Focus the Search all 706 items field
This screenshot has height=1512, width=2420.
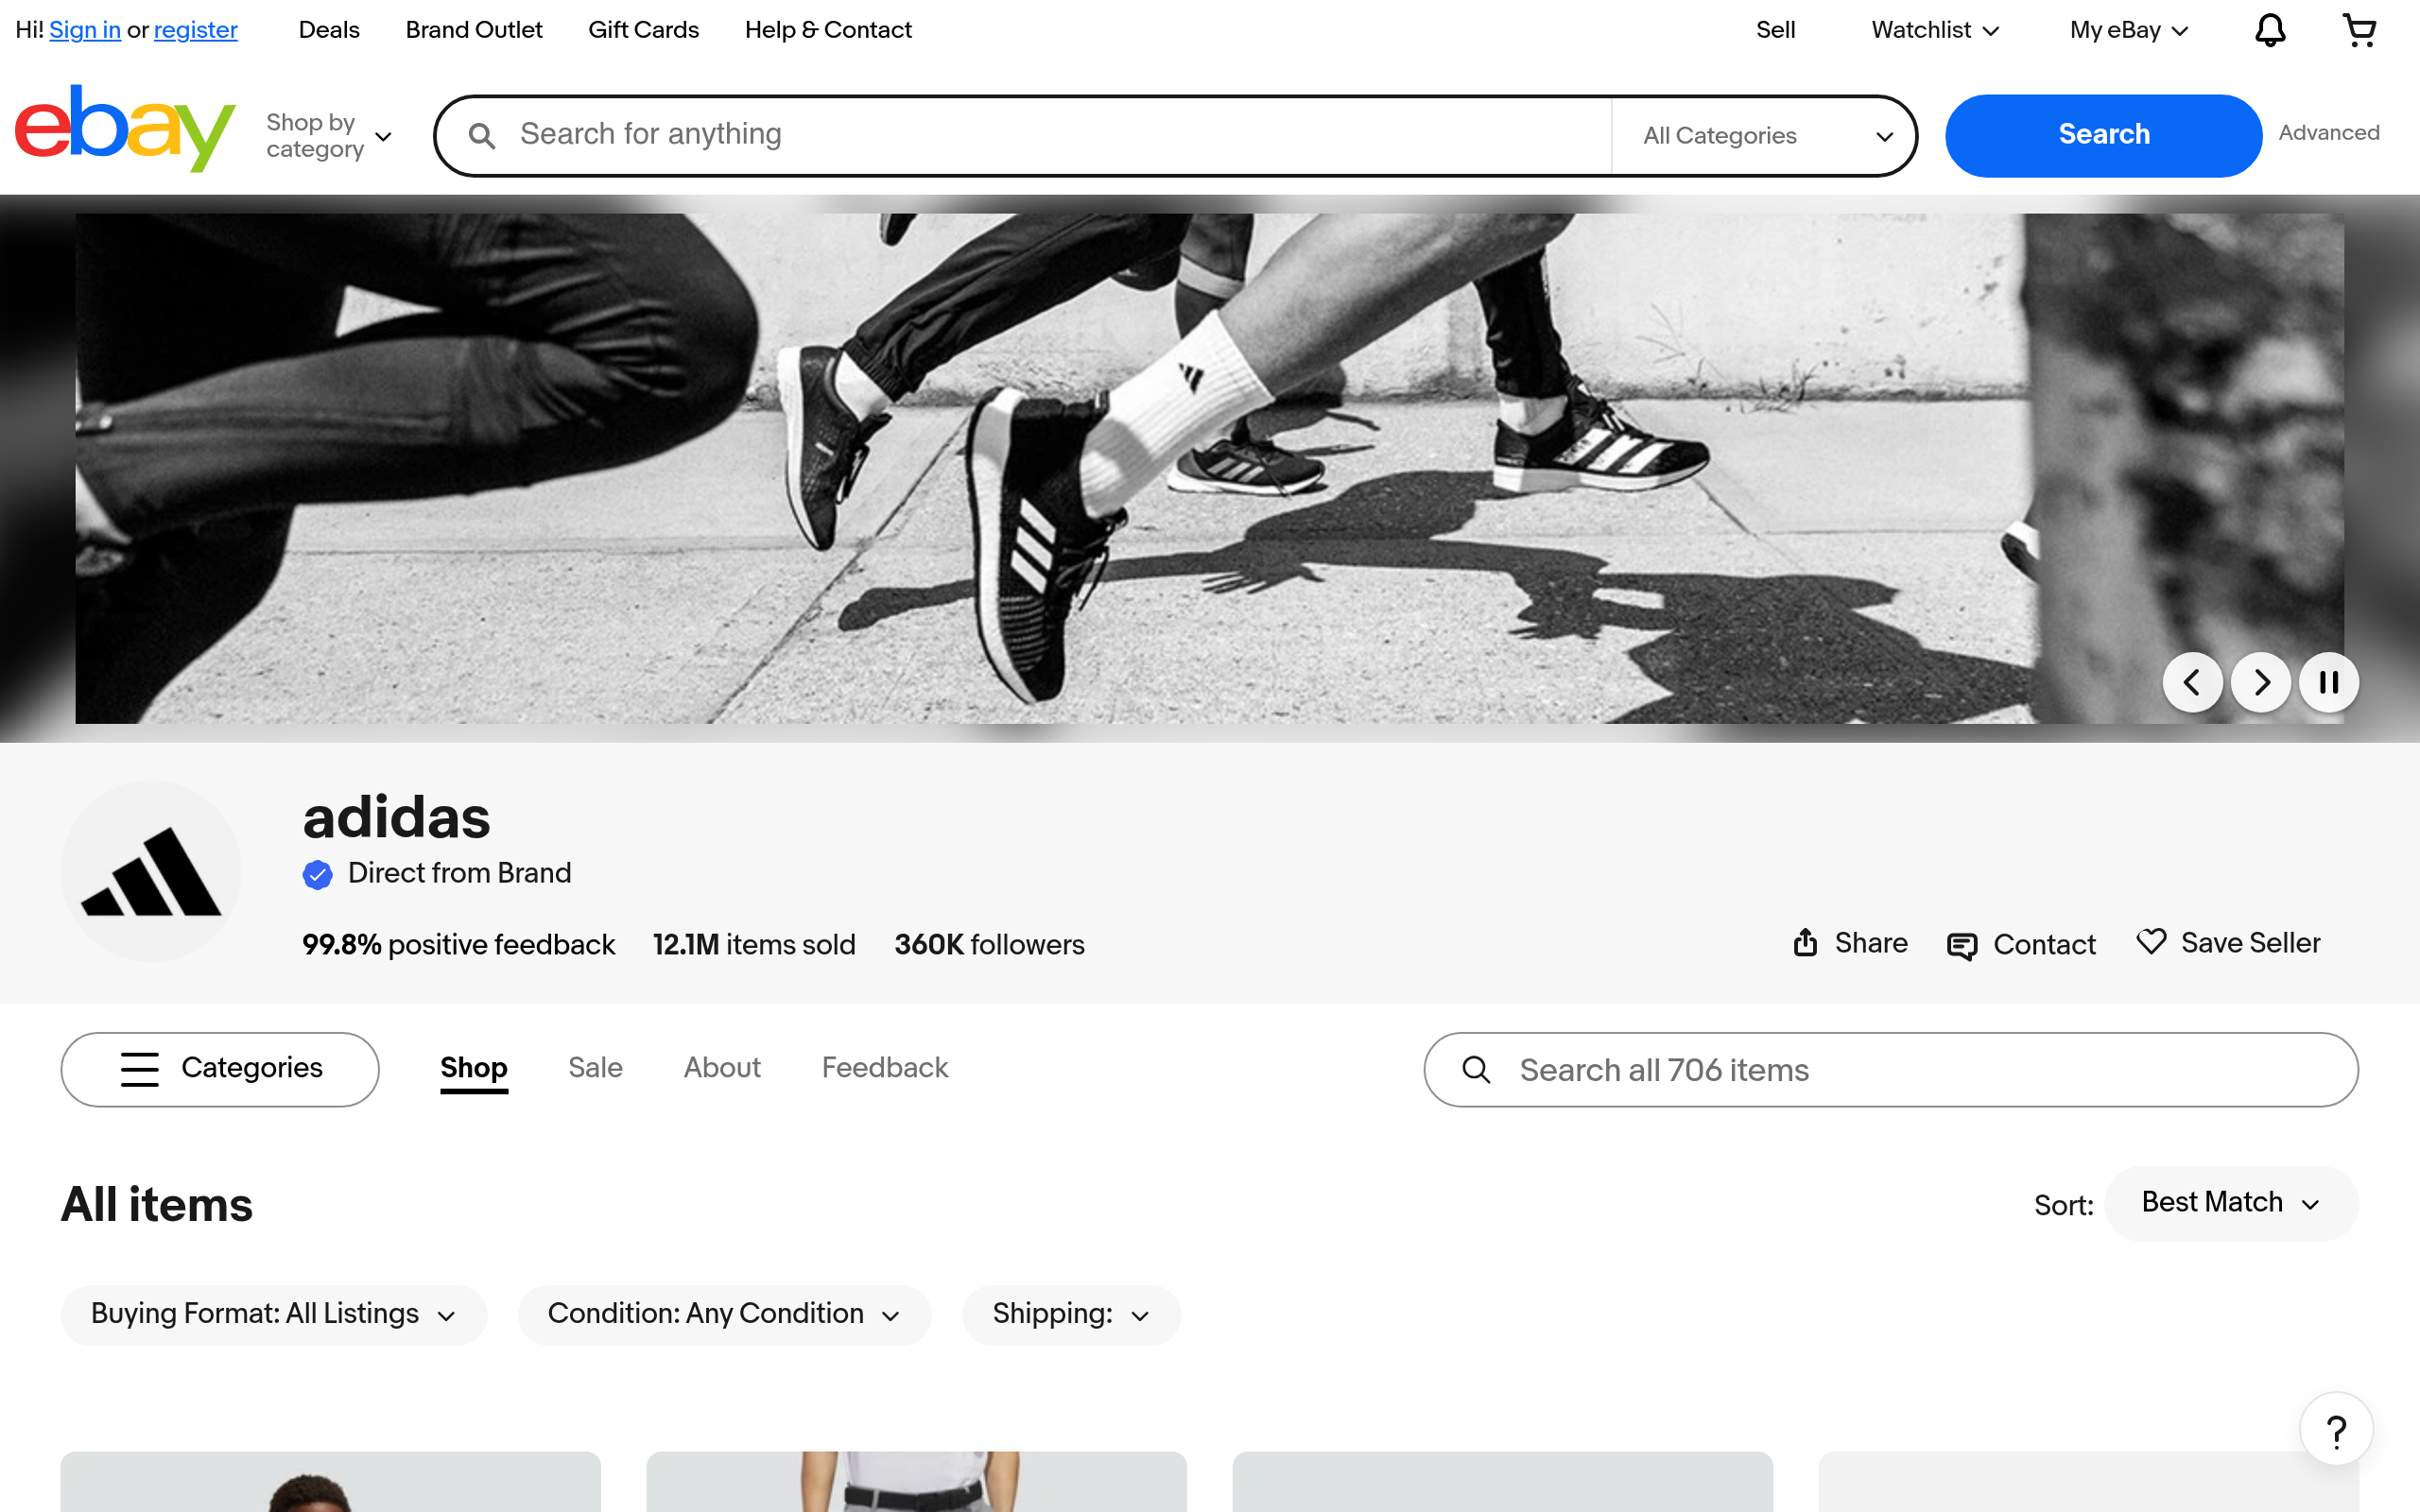tap(1891, 1070)
